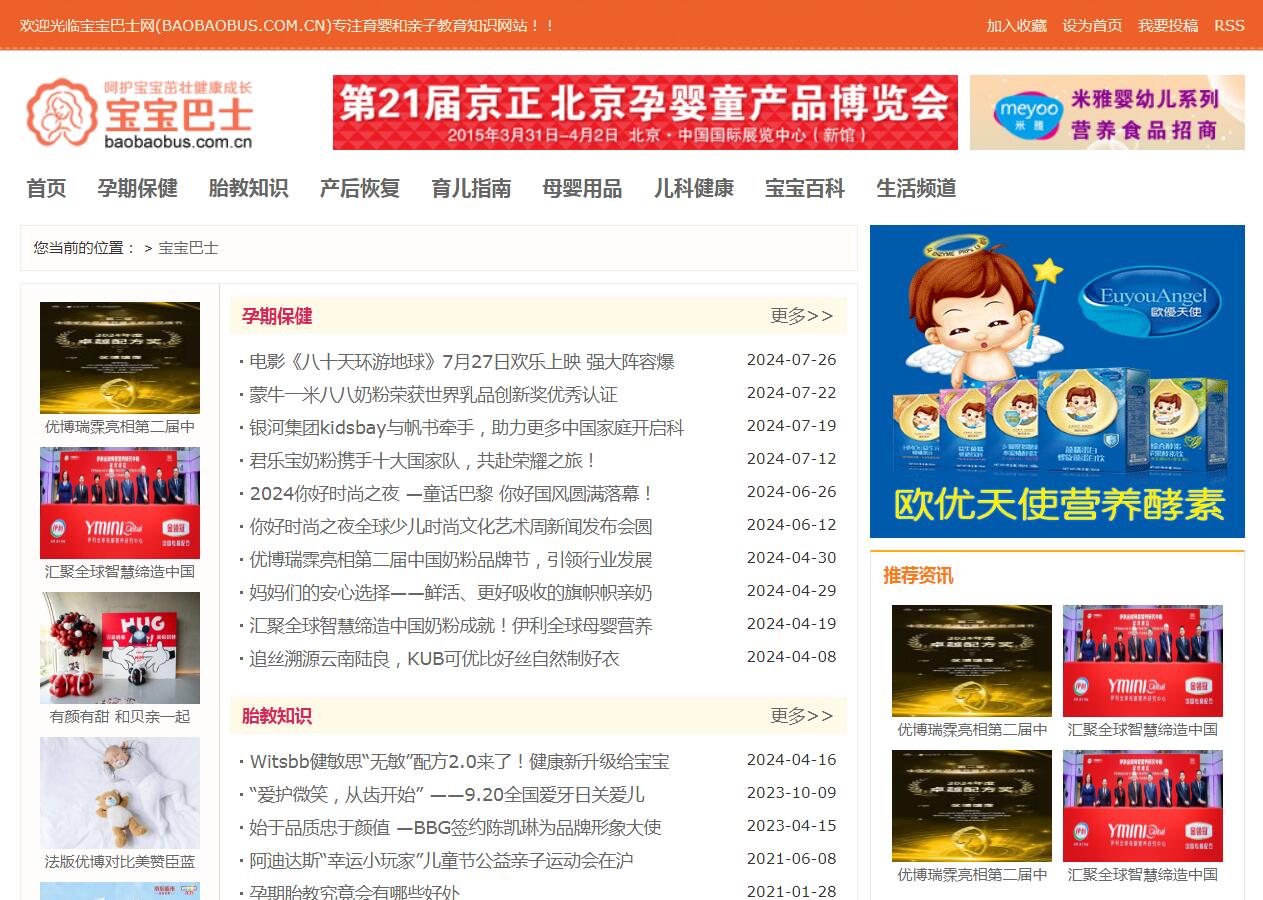Click the 您当前的位置 breadcrumb label
The width and height of the screenshot is (1263, 900).
[x=84, y=247]
